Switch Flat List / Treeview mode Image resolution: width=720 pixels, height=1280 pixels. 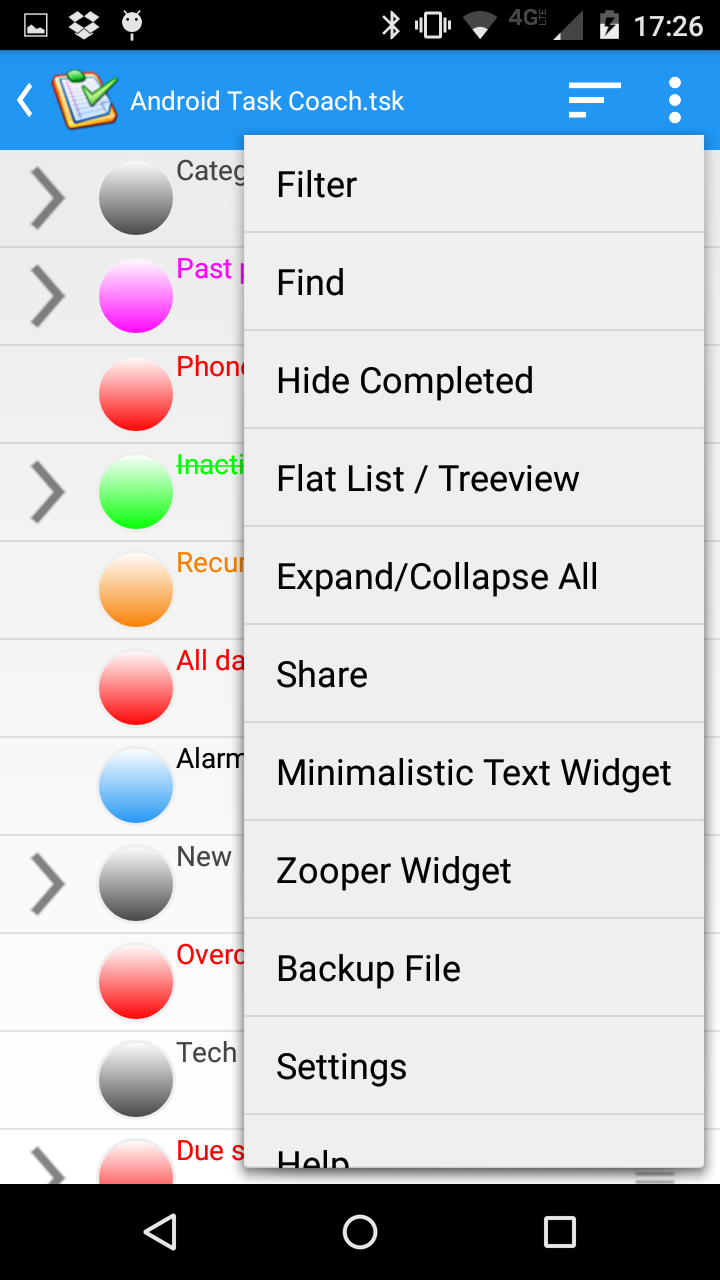(x=474, y=478)
